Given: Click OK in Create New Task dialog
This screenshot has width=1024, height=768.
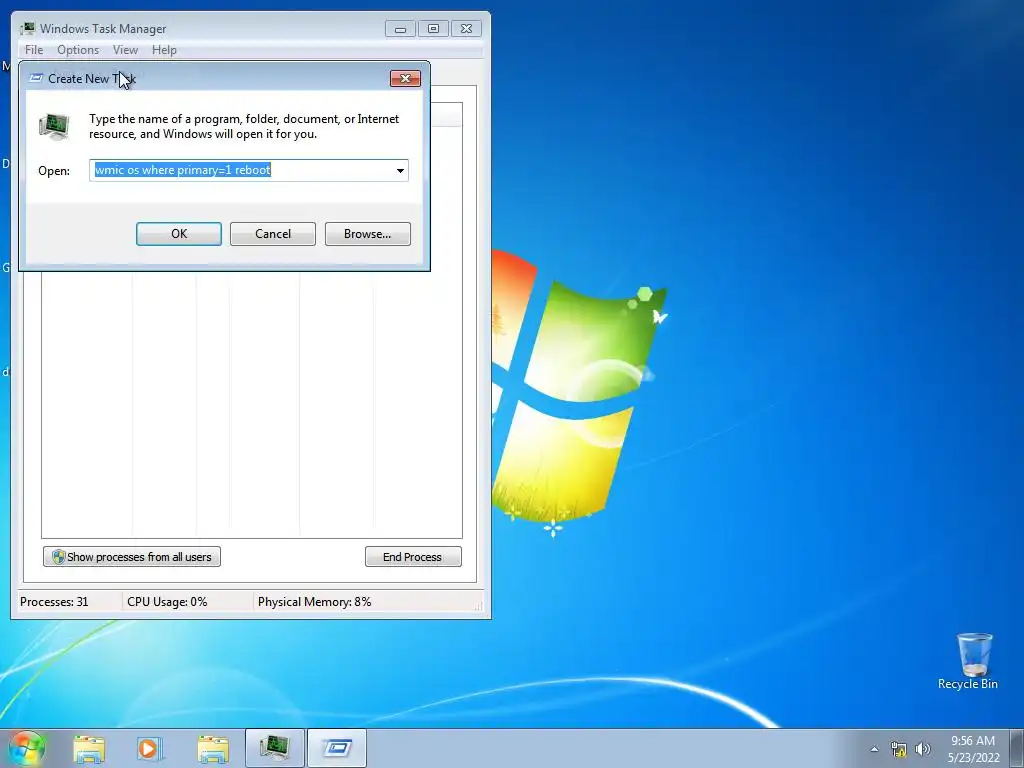Looking at the screenshot, I should pyautogui.click(x=178, y=234).
